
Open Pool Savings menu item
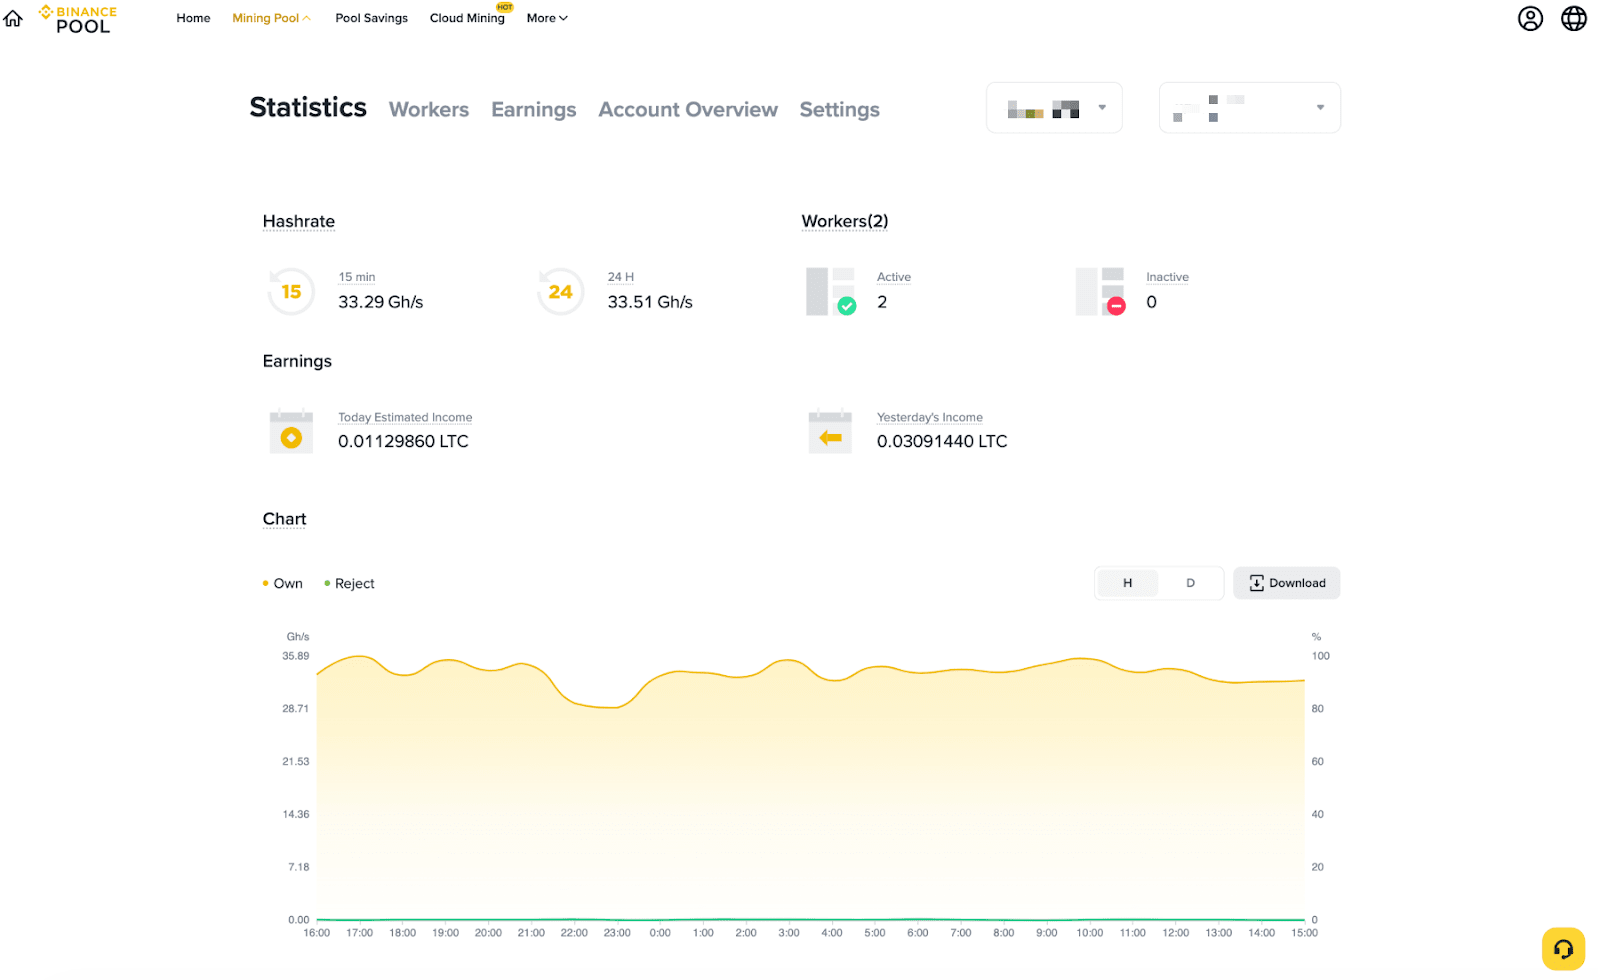tap(371, 18)
